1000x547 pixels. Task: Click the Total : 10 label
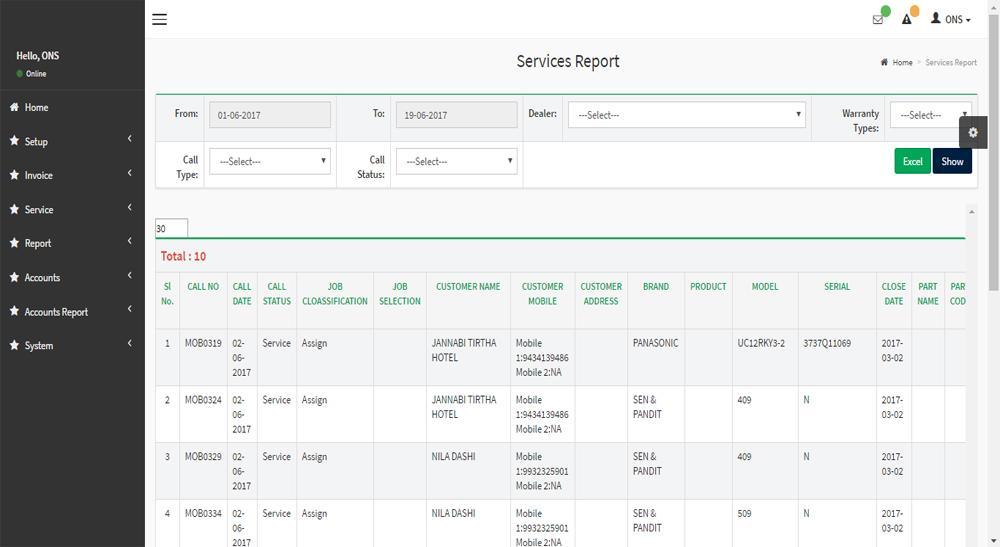[183, 256]
